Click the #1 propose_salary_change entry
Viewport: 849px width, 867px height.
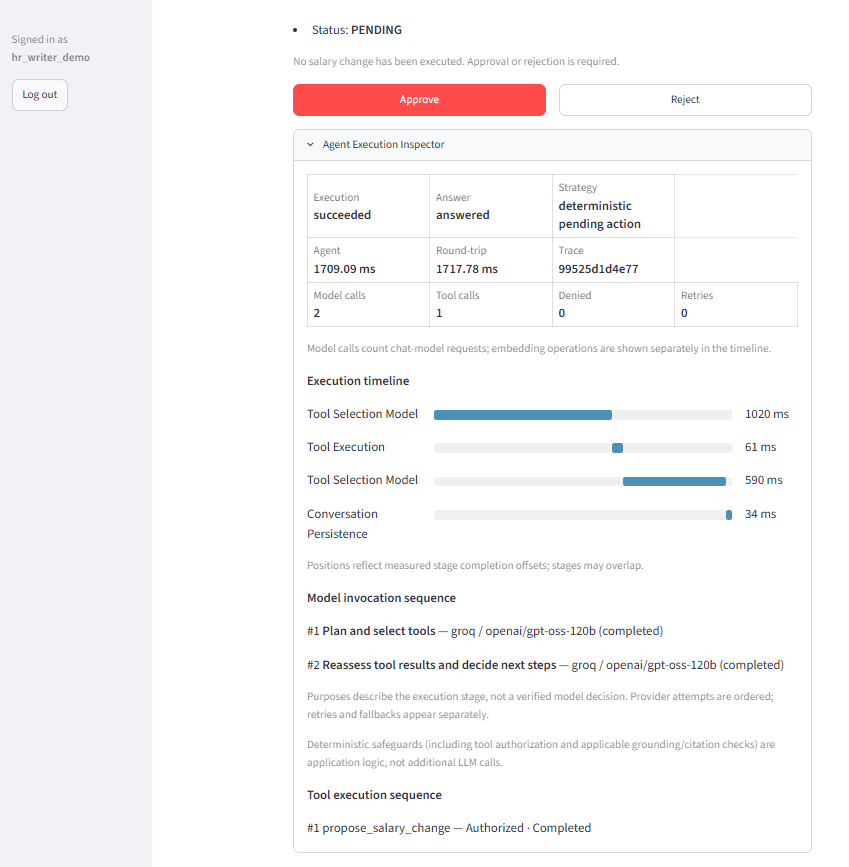pyautogui.click(x=449, y=828)
